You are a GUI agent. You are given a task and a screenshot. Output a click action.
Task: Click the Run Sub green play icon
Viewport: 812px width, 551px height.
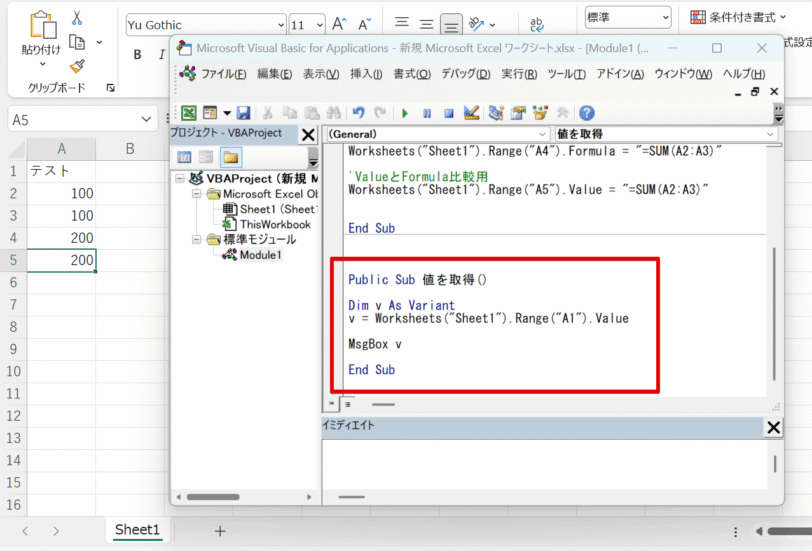click(x=405, y=113)
